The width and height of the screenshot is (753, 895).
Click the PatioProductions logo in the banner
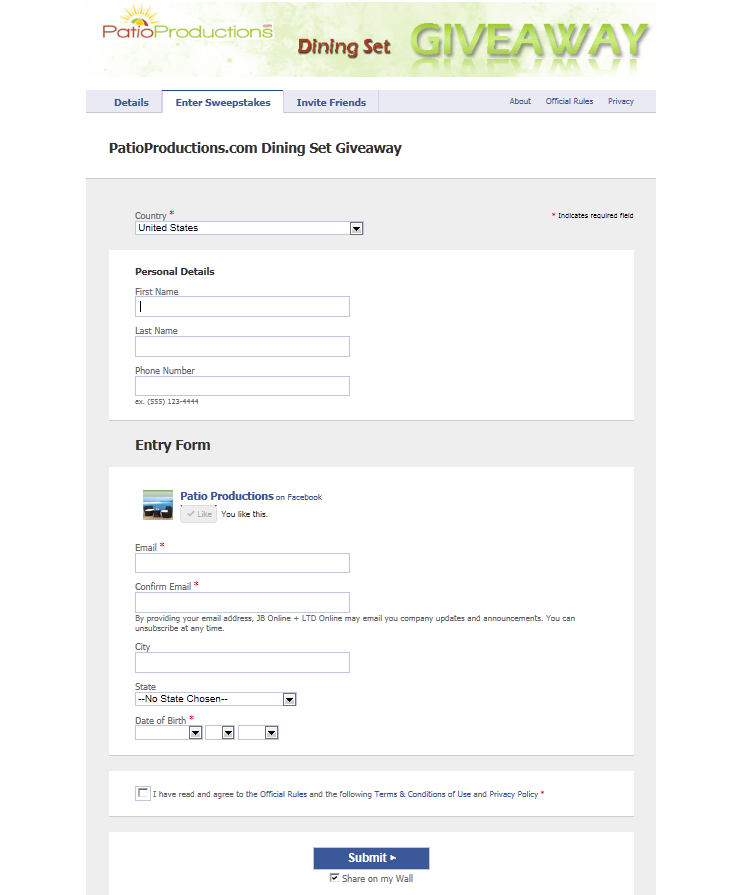click(187, 23)
